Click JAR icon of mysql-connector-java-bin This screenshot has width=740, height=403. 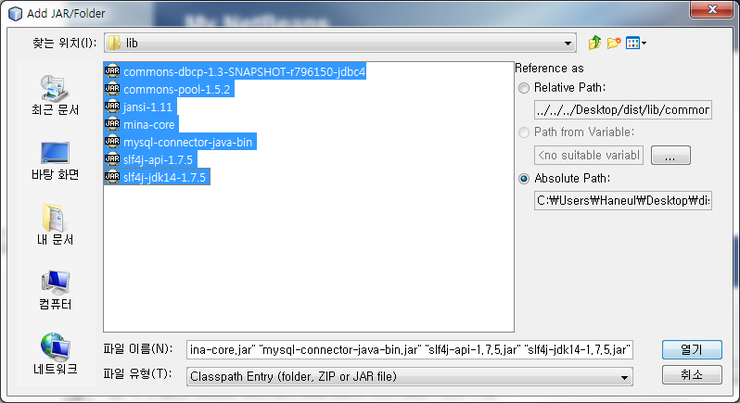coord(112,142)
